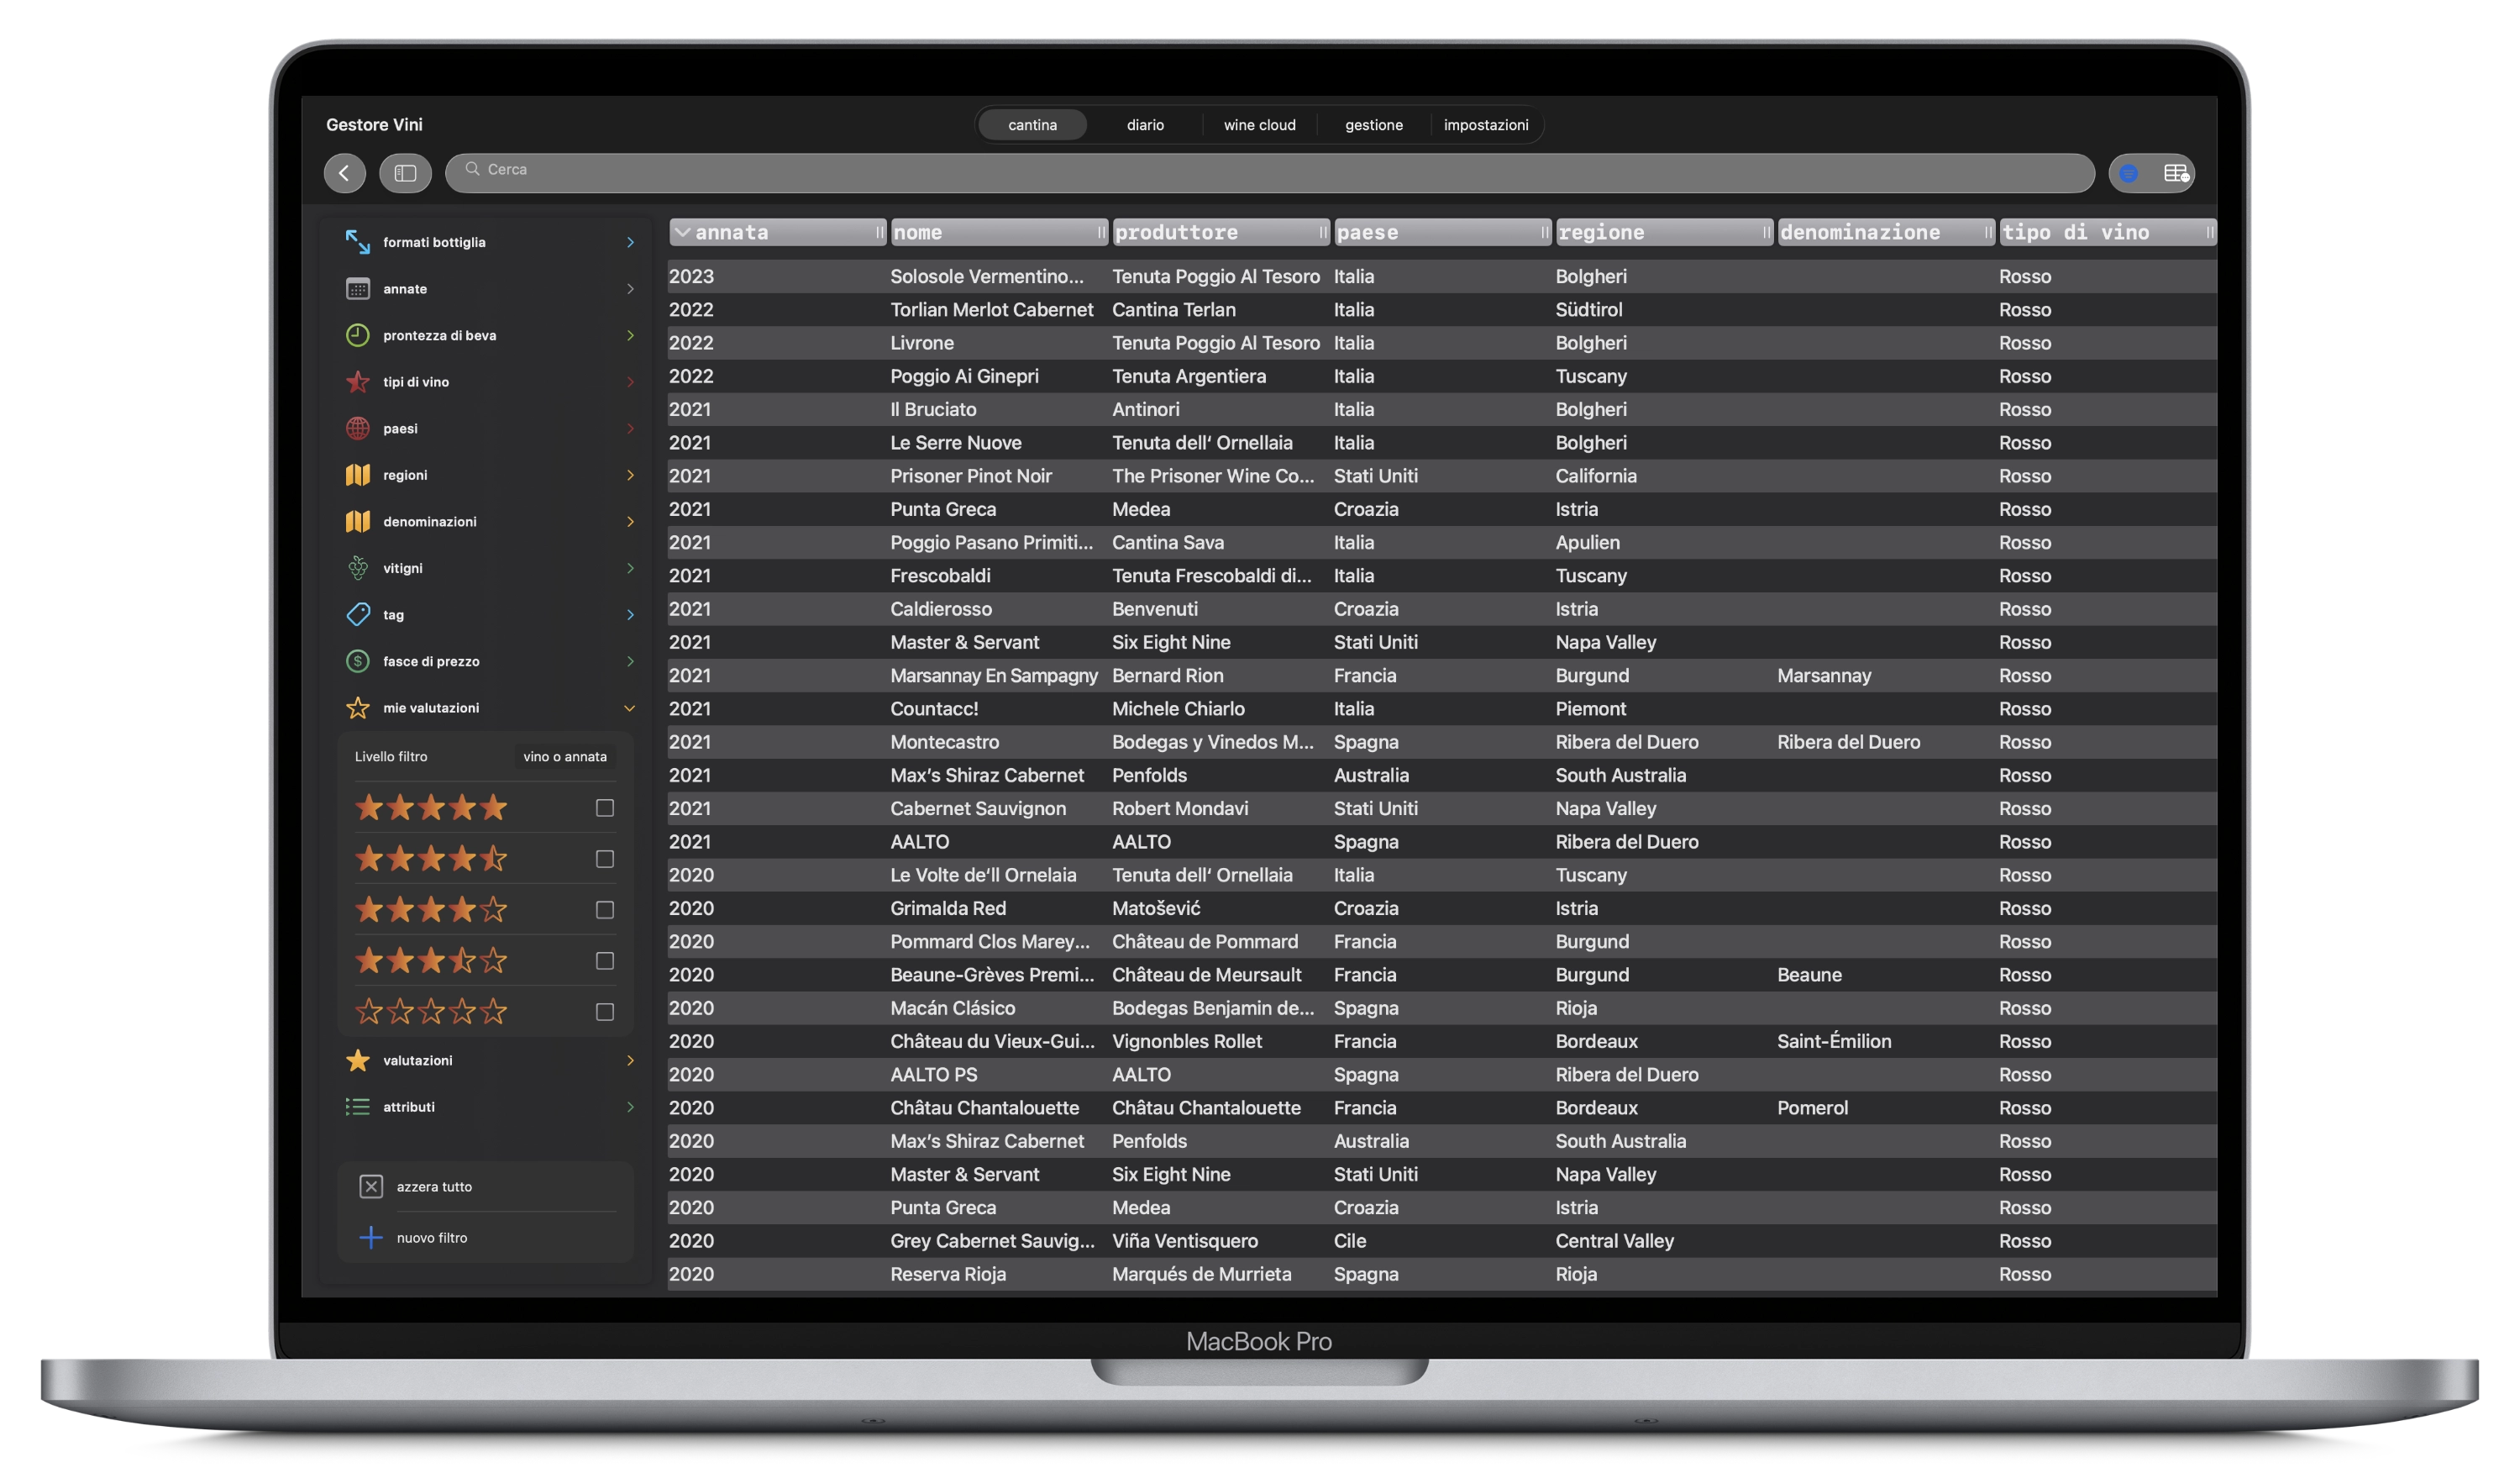Click the Saint-Émilion denominazione cell
The height and width of the screenshot is (1473, 2520).
1834,1041
